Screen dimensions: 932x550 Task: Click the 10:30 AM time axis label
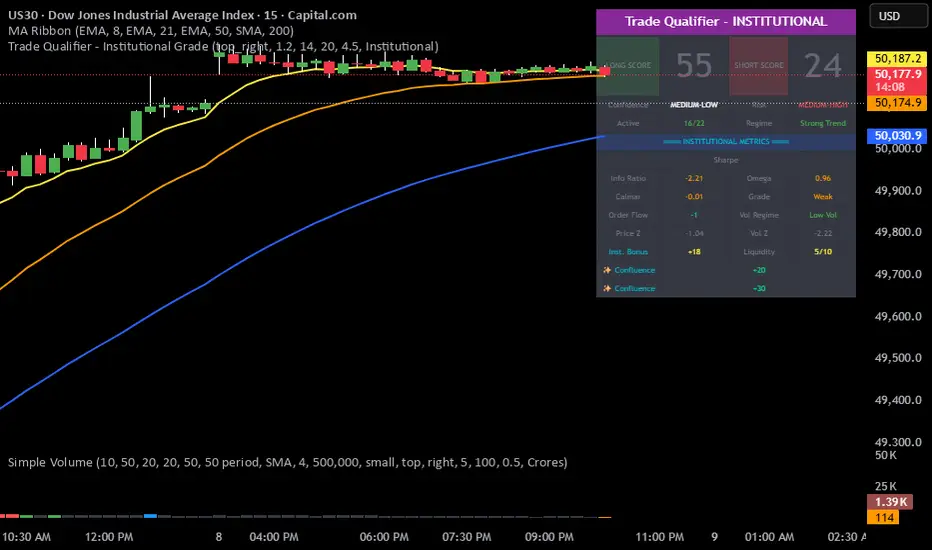click(x=26, y=537)
